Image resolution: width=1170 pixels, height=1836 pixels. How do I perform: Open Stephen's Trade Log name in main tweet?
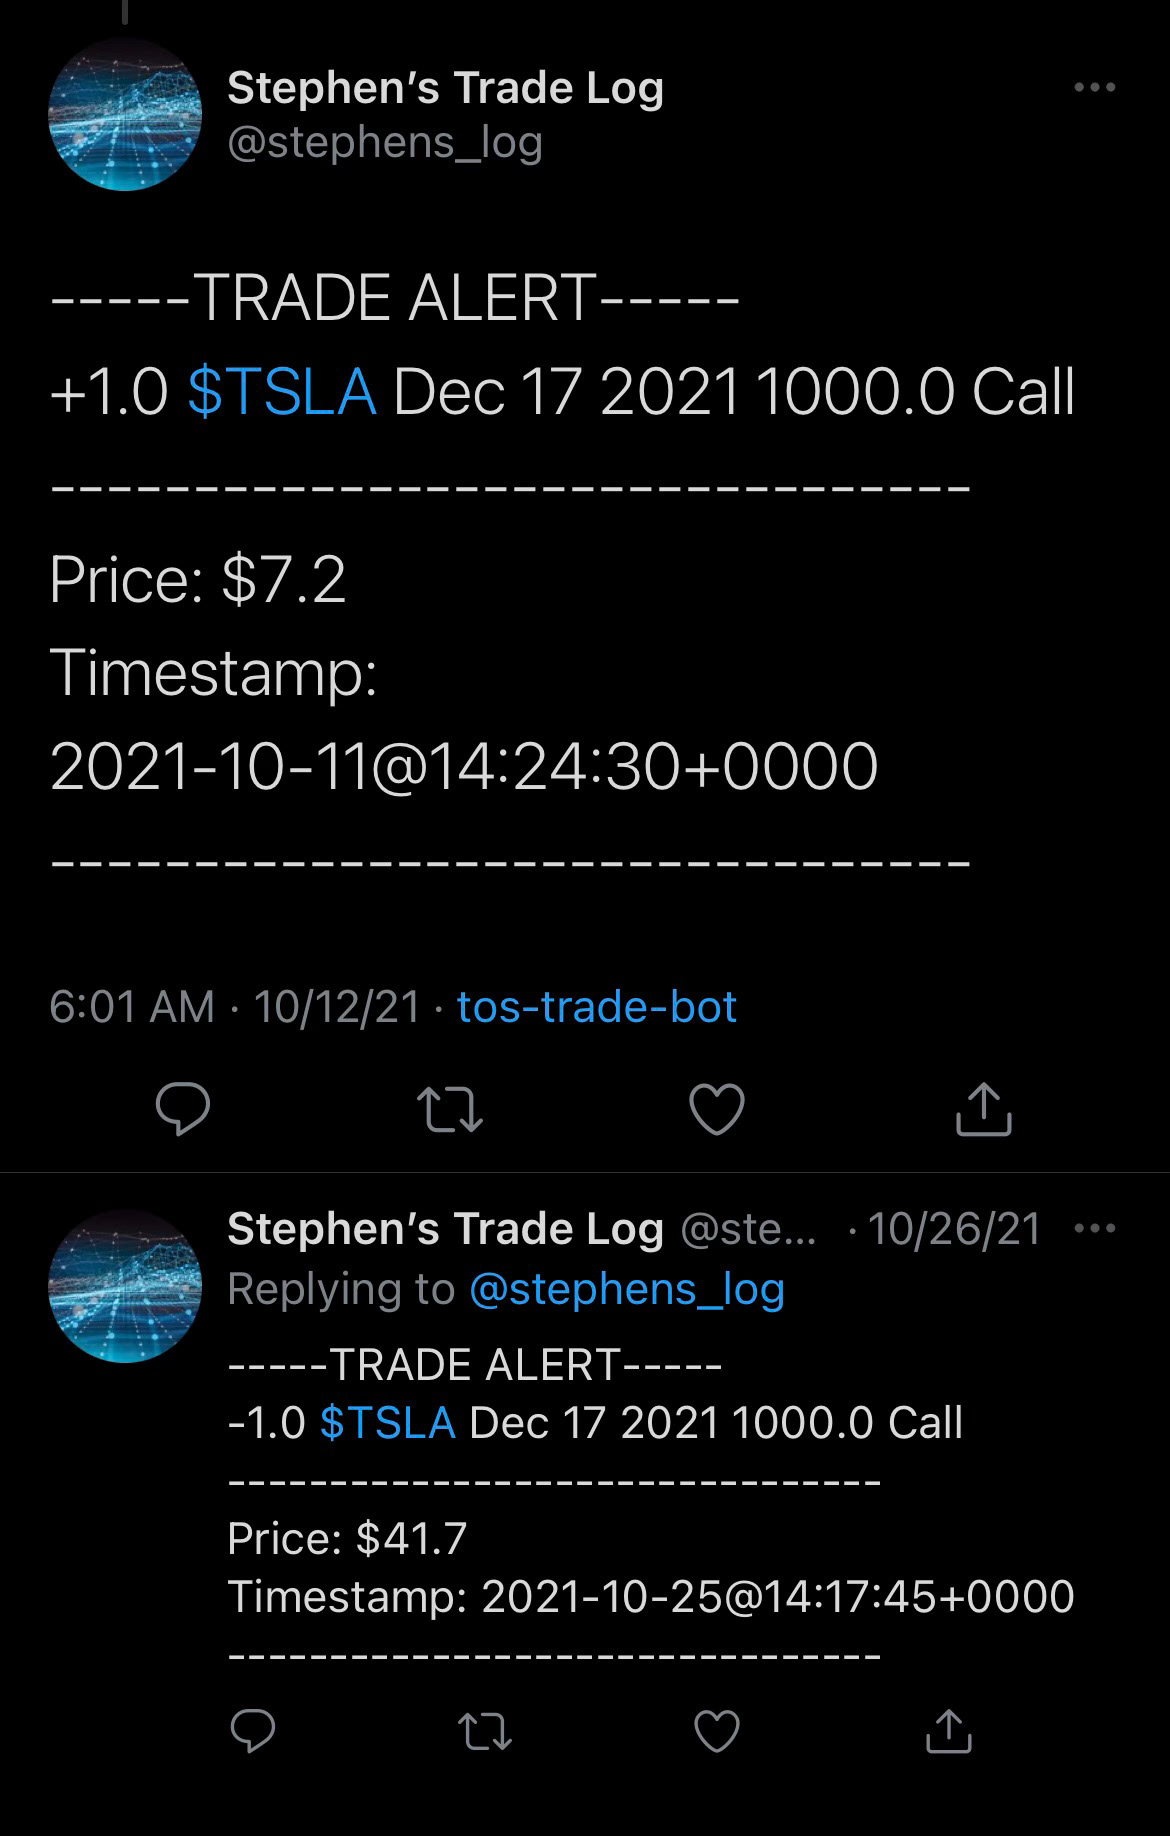tap(446, 88)
